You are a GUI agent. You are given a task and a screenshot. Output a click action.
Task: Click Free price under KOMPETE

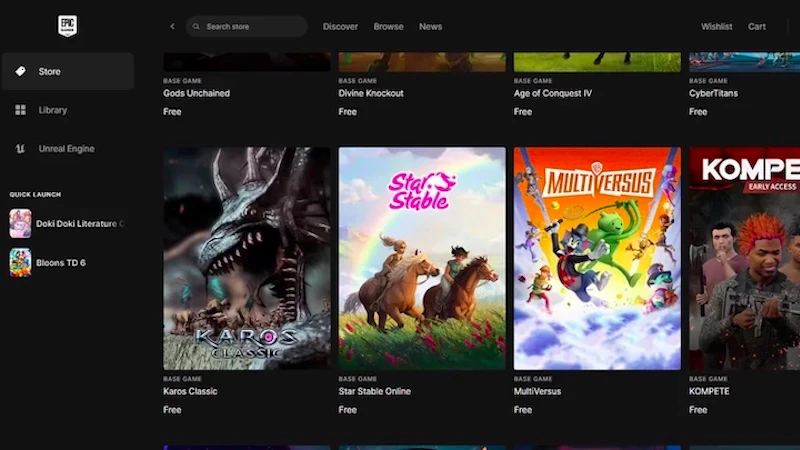pos(698,410)
